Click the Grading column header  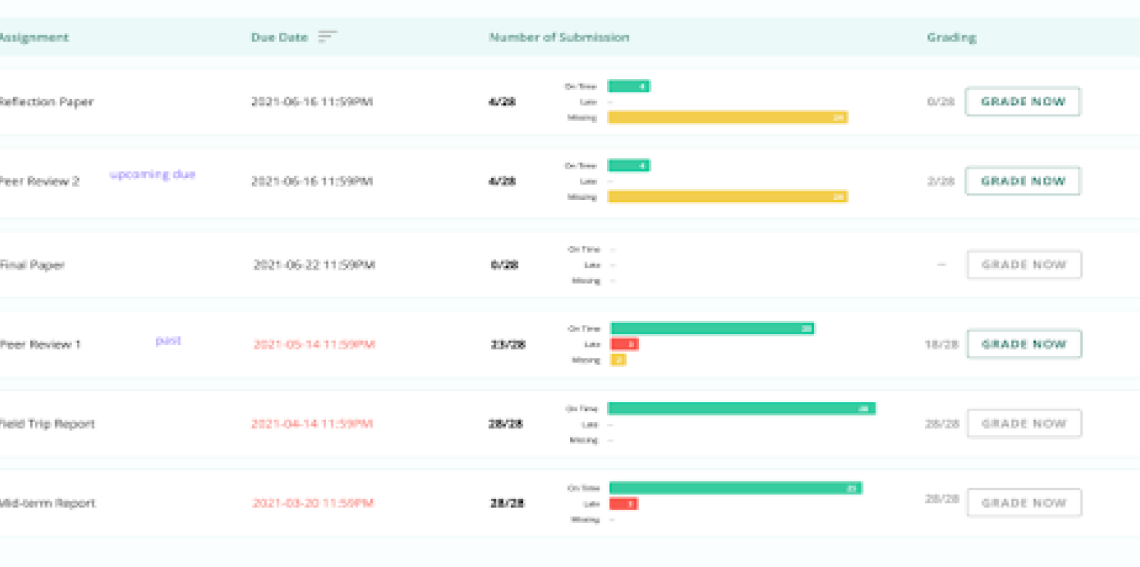click(951, 37)
